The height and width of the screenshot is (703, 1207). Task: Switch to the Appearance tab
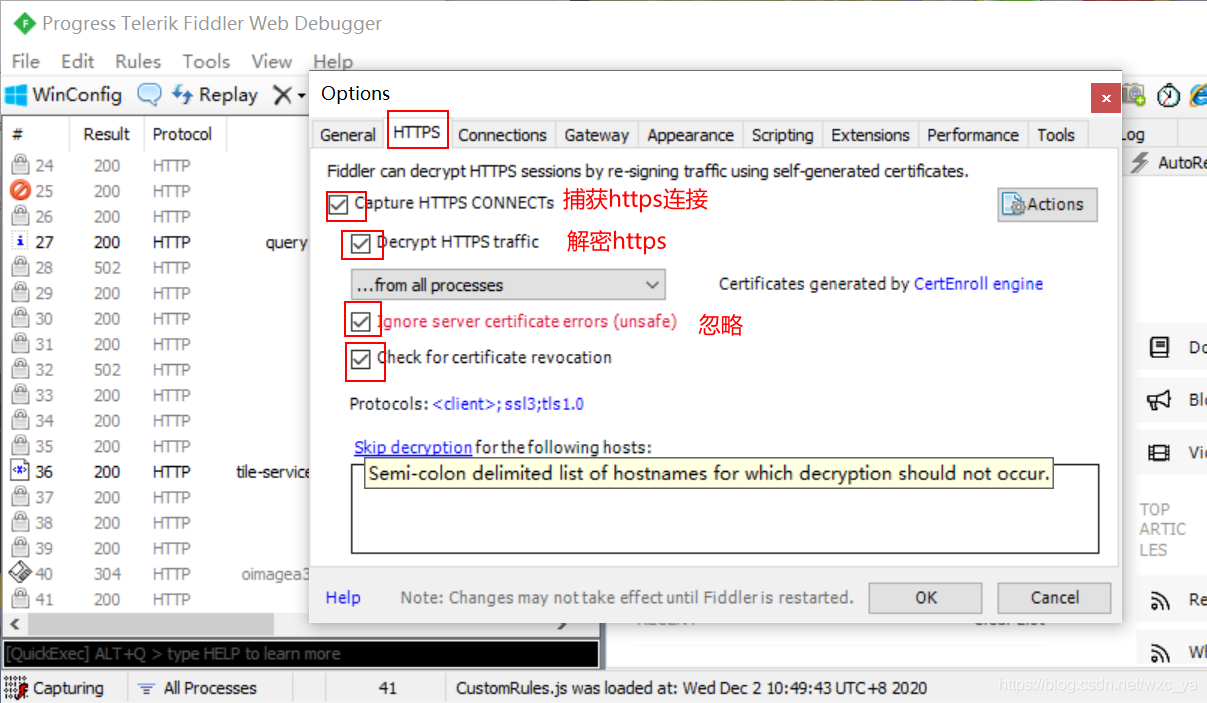pos(690,135)
